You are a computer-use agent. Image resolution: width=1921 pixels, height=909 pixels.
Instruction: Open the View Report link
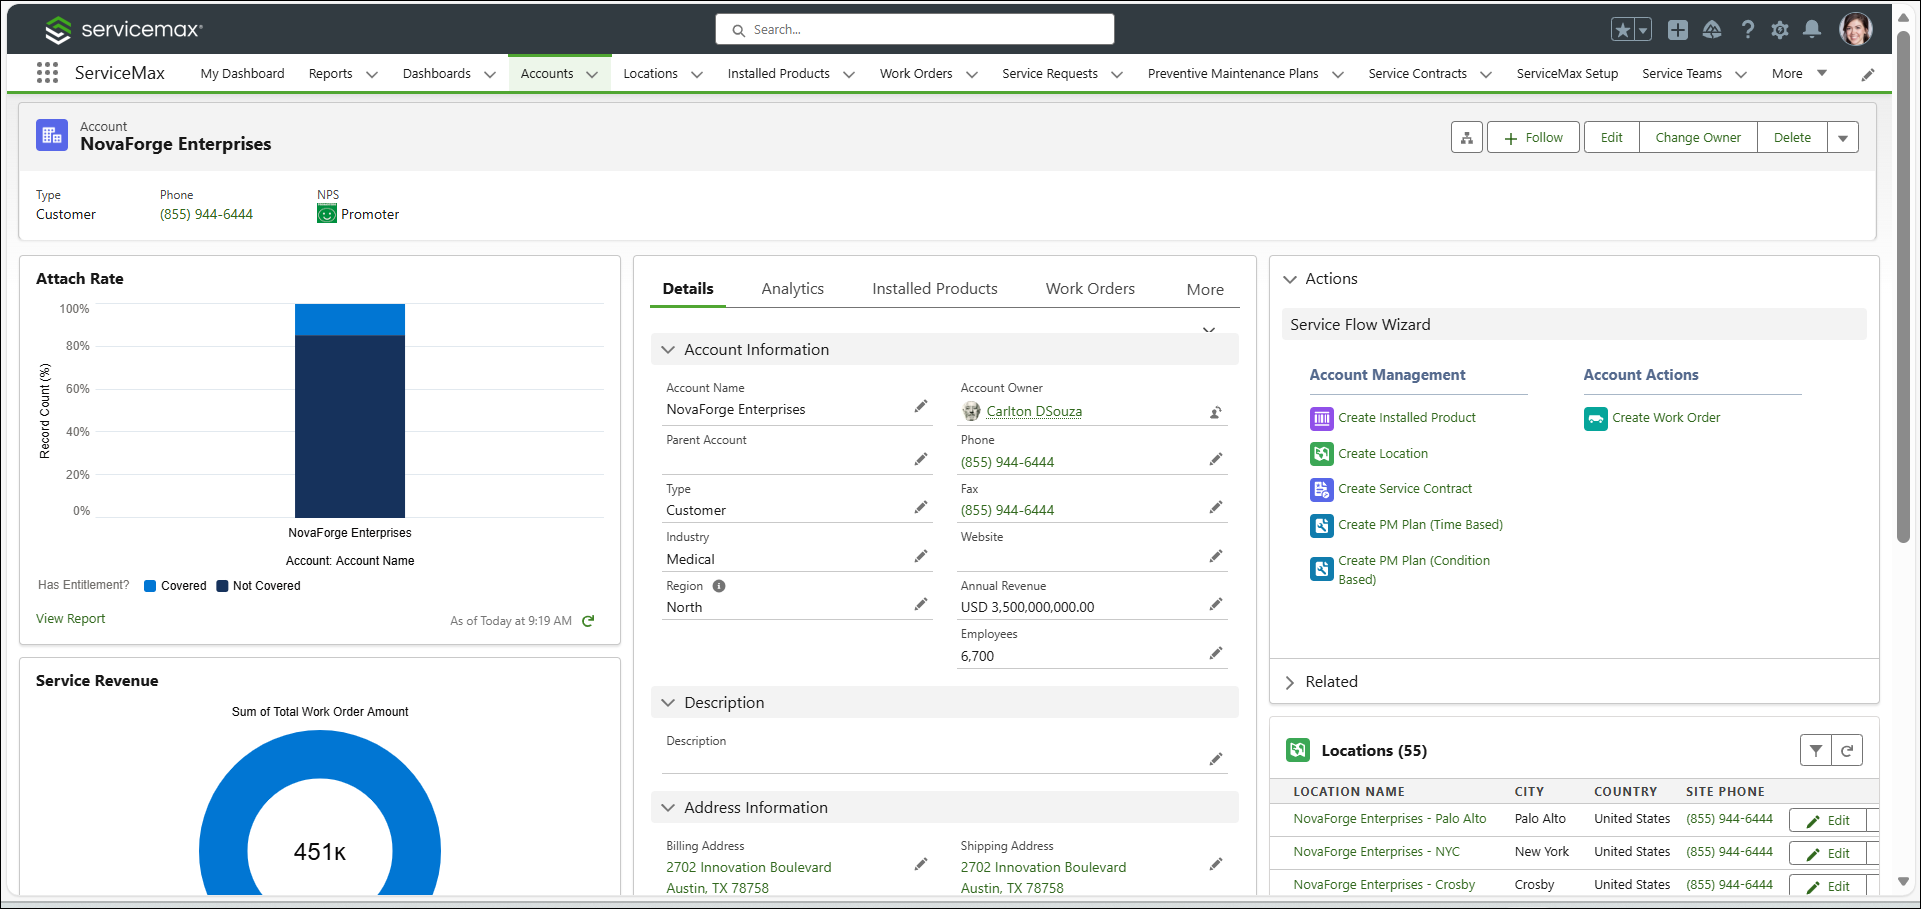(x=70, y=619)
